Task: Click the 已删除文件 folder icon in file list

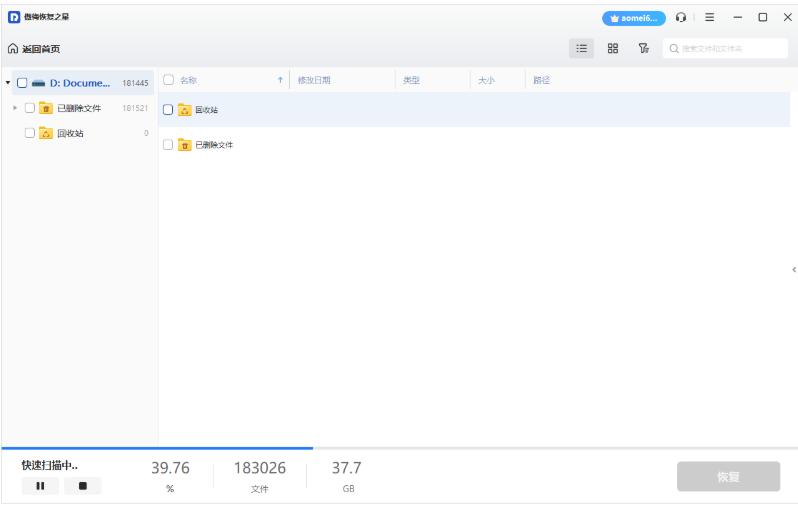Action: (185, 145)
